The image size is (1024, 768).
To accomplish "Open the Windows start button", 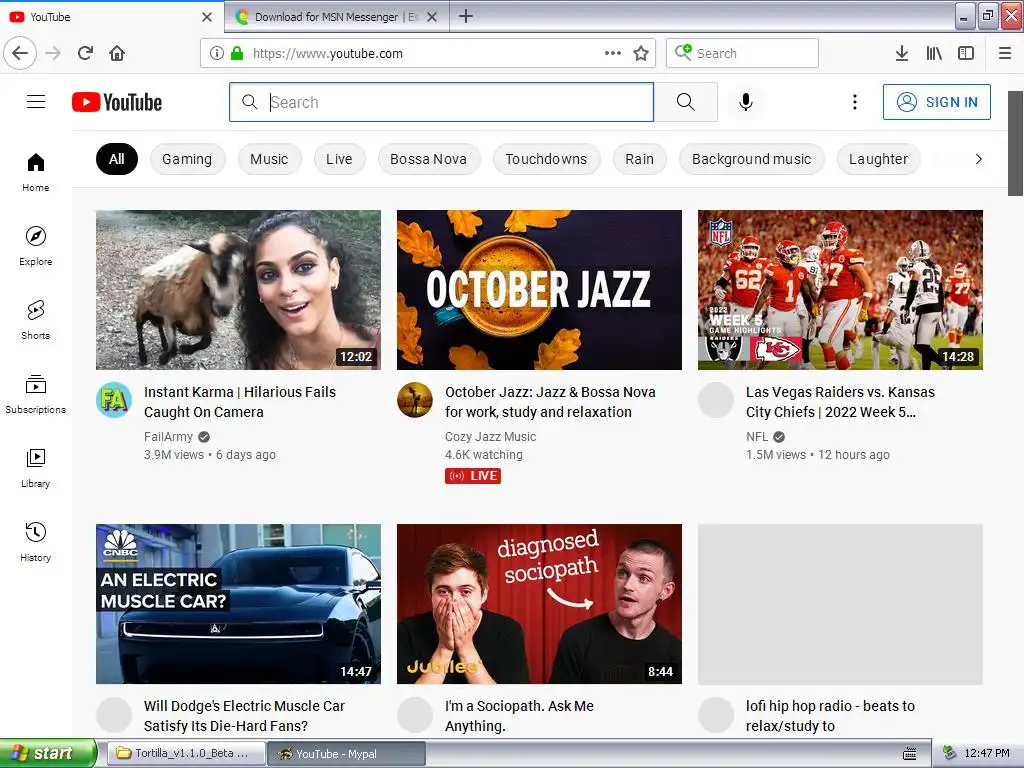I will [x=48, y=754].
